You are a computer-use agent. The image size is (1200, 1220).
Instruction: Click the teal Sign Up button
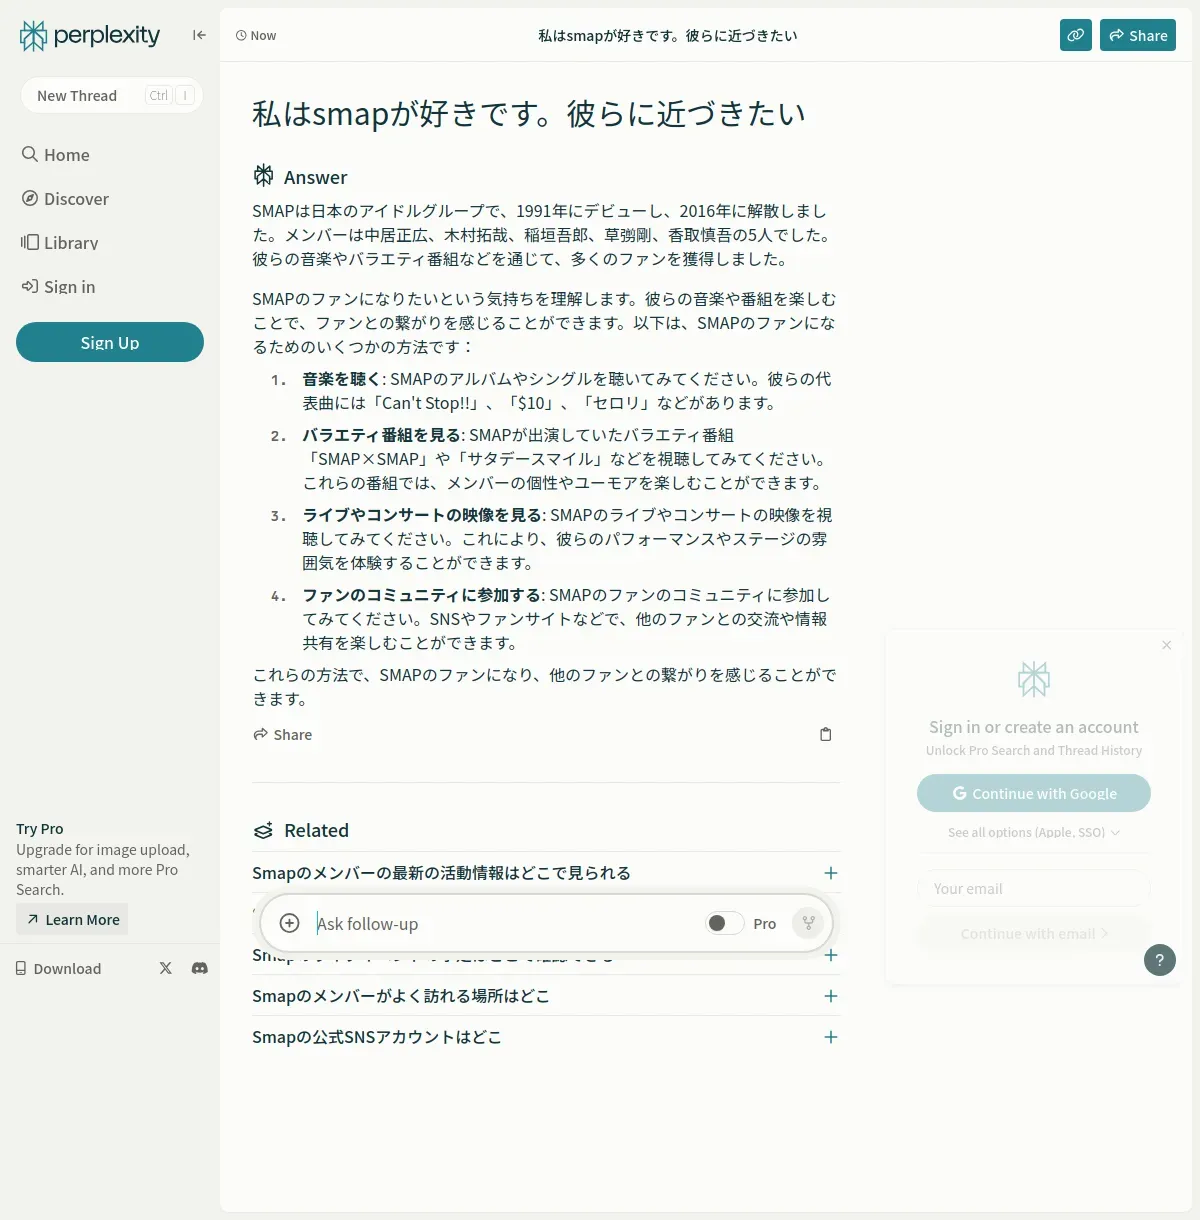[110, 342]
